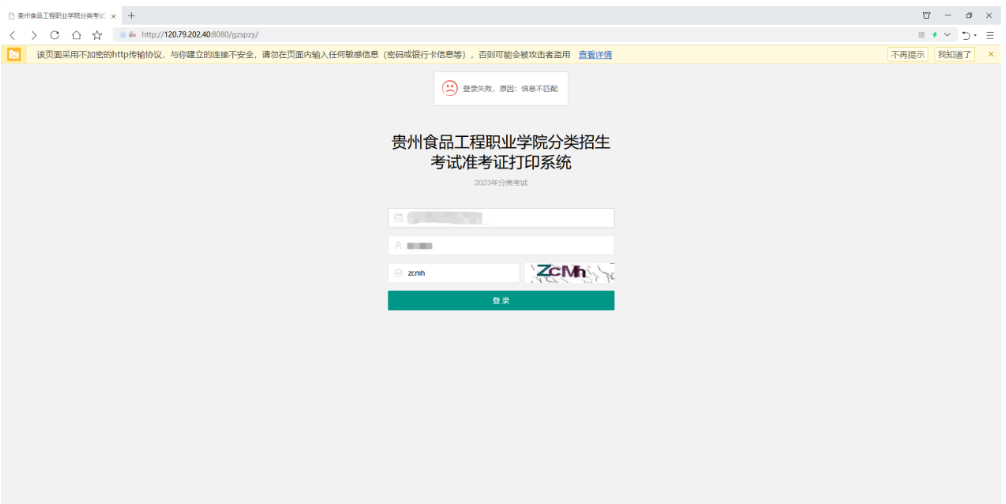This screenshot has width=1006, height=504.
Task: Open the grid icon in the address bar
Action: pyautogui.click(x=921, y=35)
